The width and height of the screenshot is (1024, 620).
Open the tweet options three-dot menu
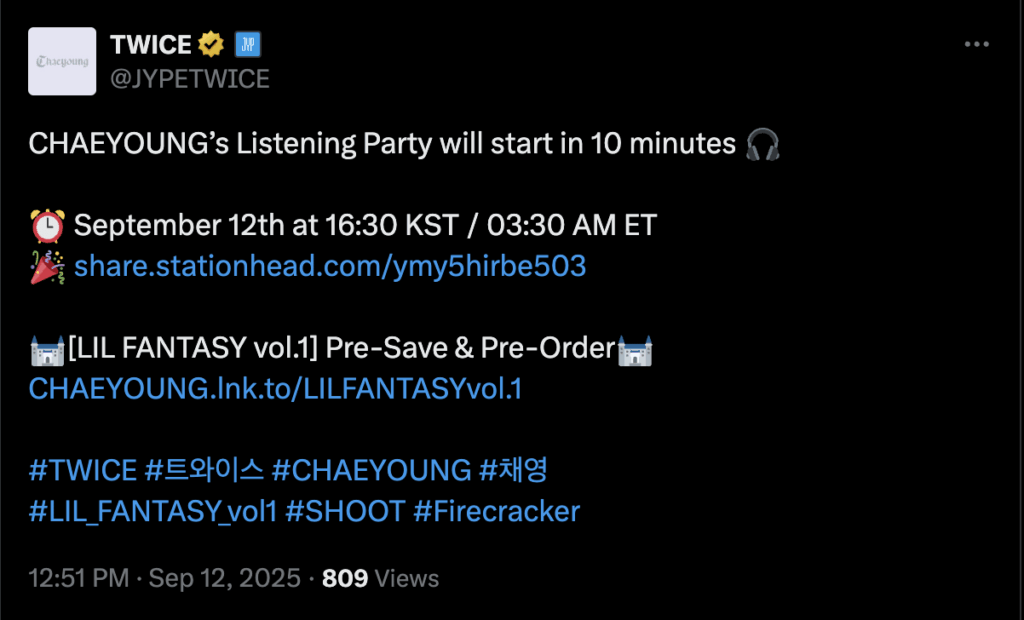coord(977,43)
